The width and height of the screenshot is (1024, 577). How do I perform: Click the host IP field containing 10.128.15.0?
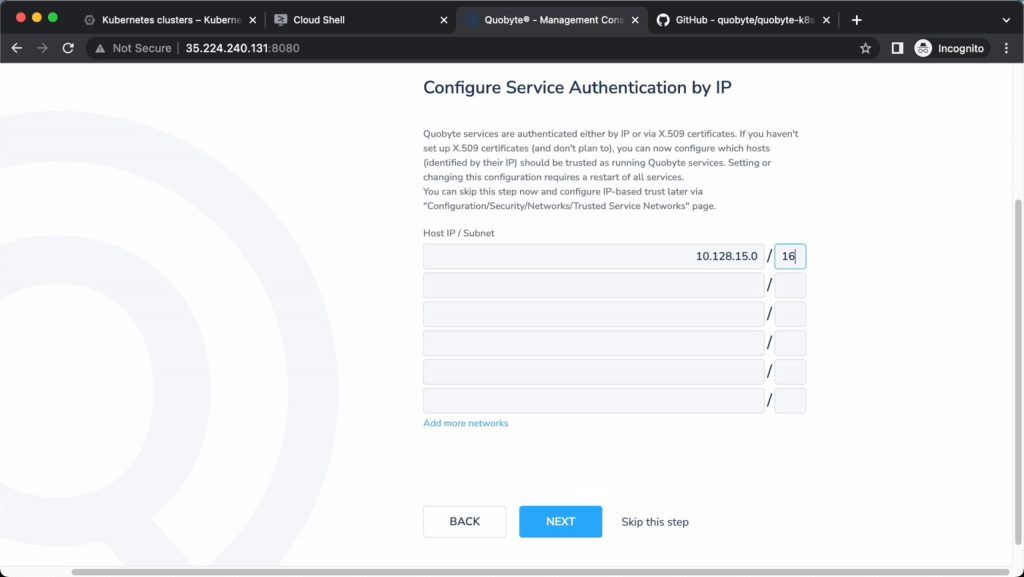pyautogui.click(x=594, y=257)
